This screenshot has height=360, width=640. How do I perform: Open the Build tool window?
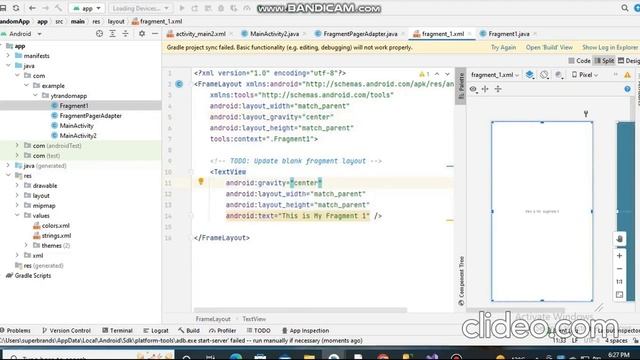189,331
